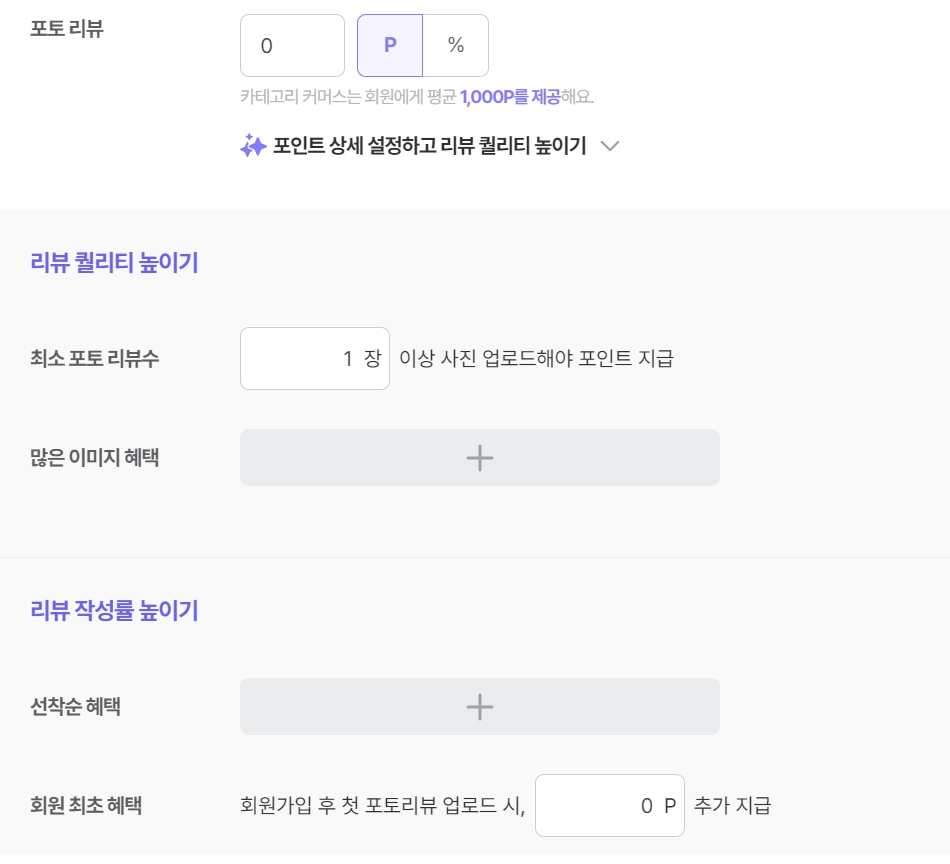Switch the point unit to %
The image size is (950, 864).
coord(456,46)
